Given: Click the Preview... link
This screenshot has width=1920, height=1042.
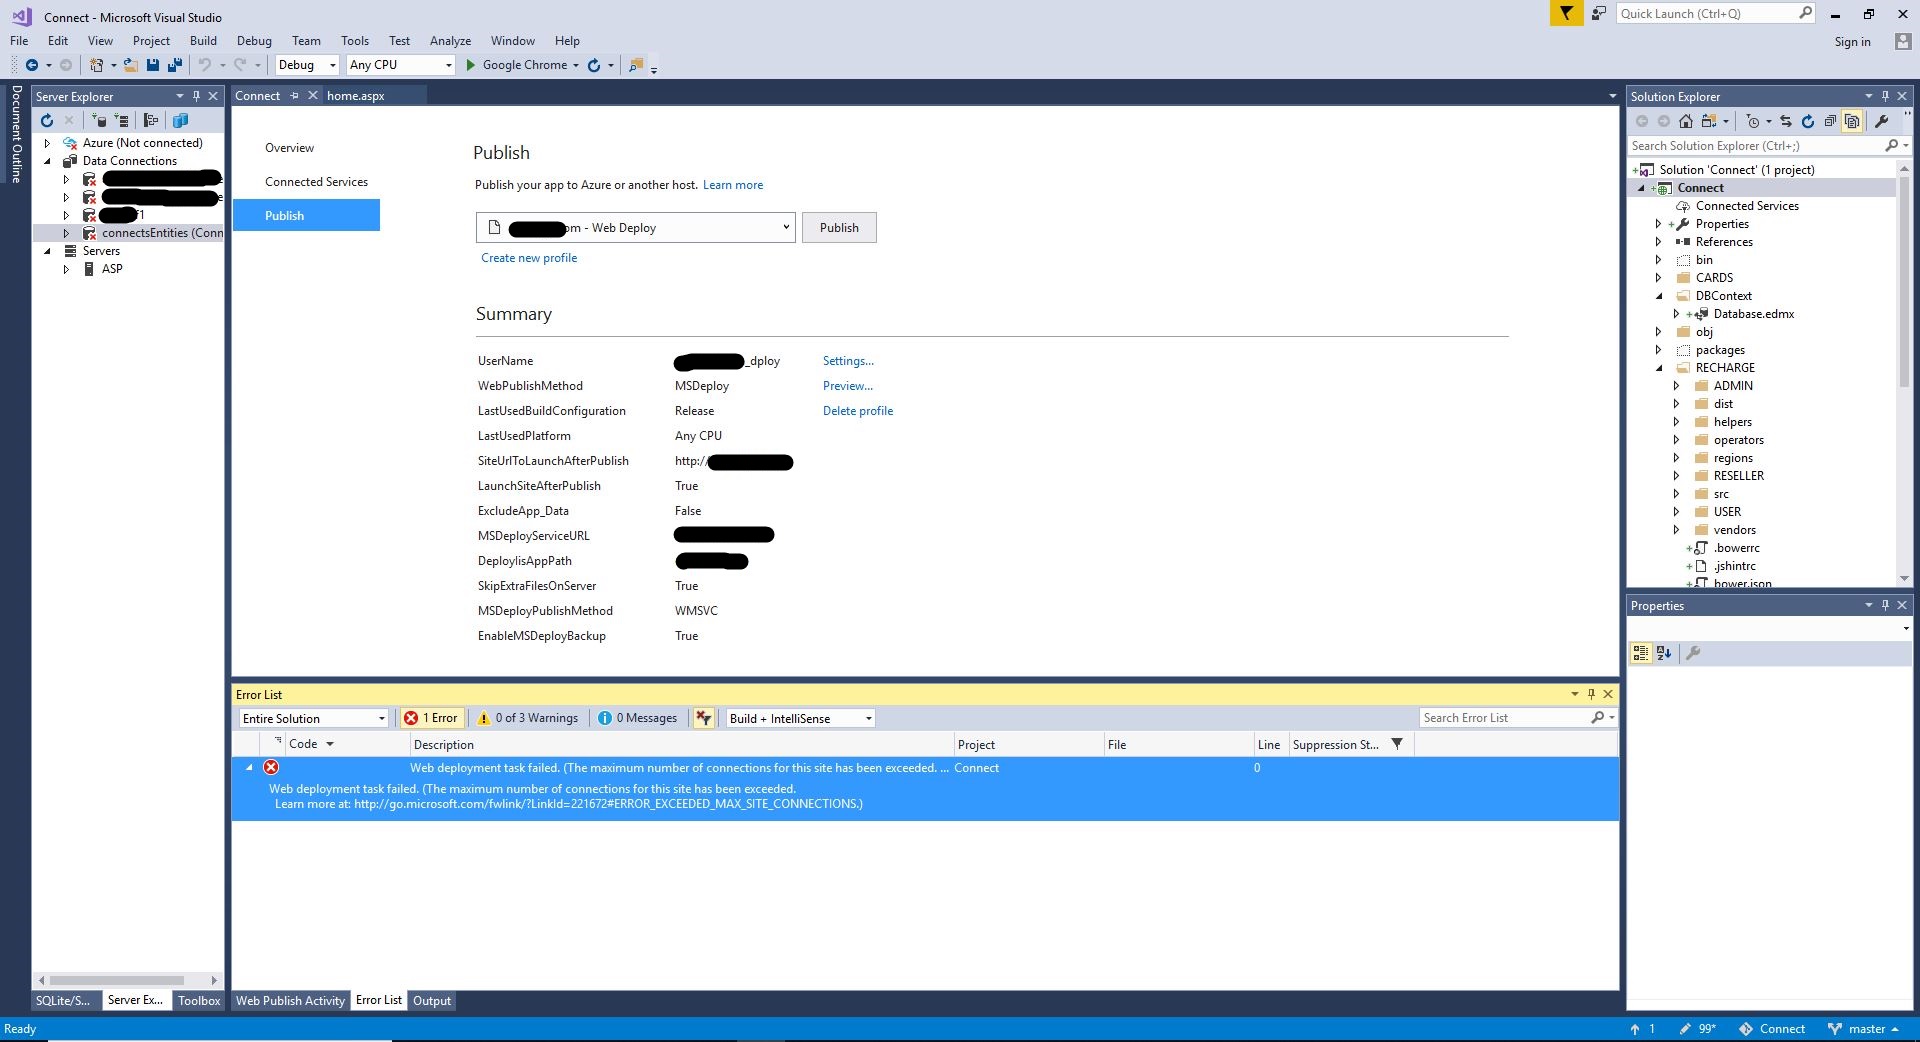Looking at the screenshot, I should tap(848, 386).
